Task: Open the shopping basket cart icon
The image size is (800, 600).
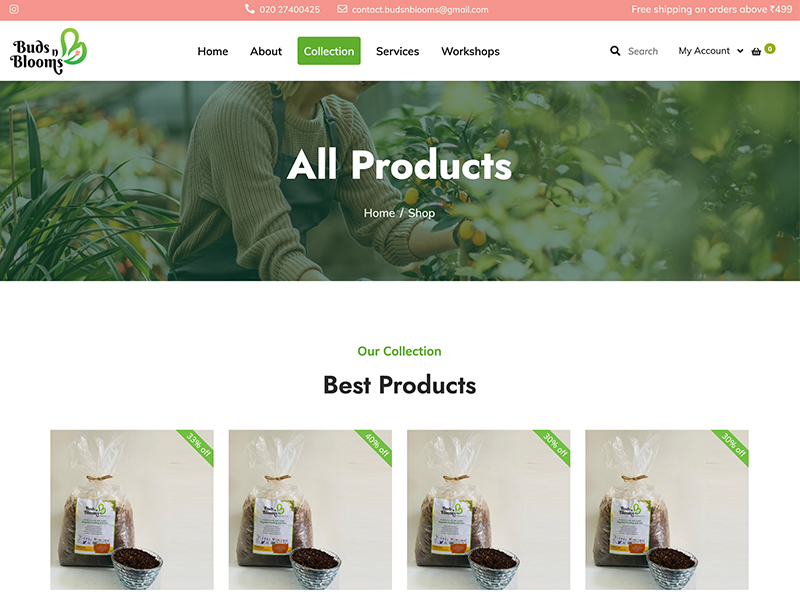Action: (756, 52)
